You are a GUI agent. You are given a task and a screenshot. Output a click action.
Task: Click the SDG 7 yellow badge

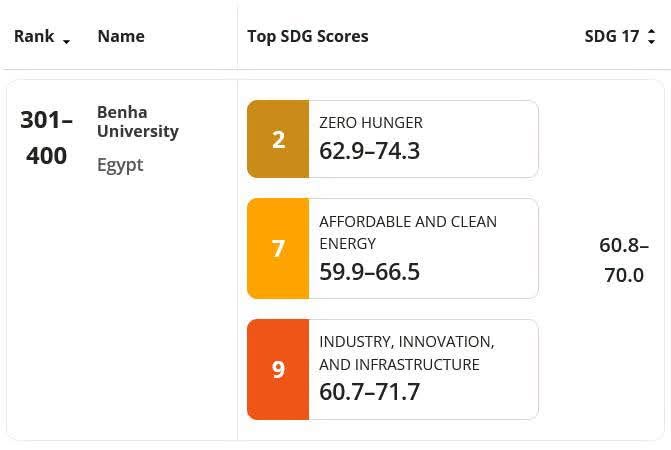click(x=278, y=248)
